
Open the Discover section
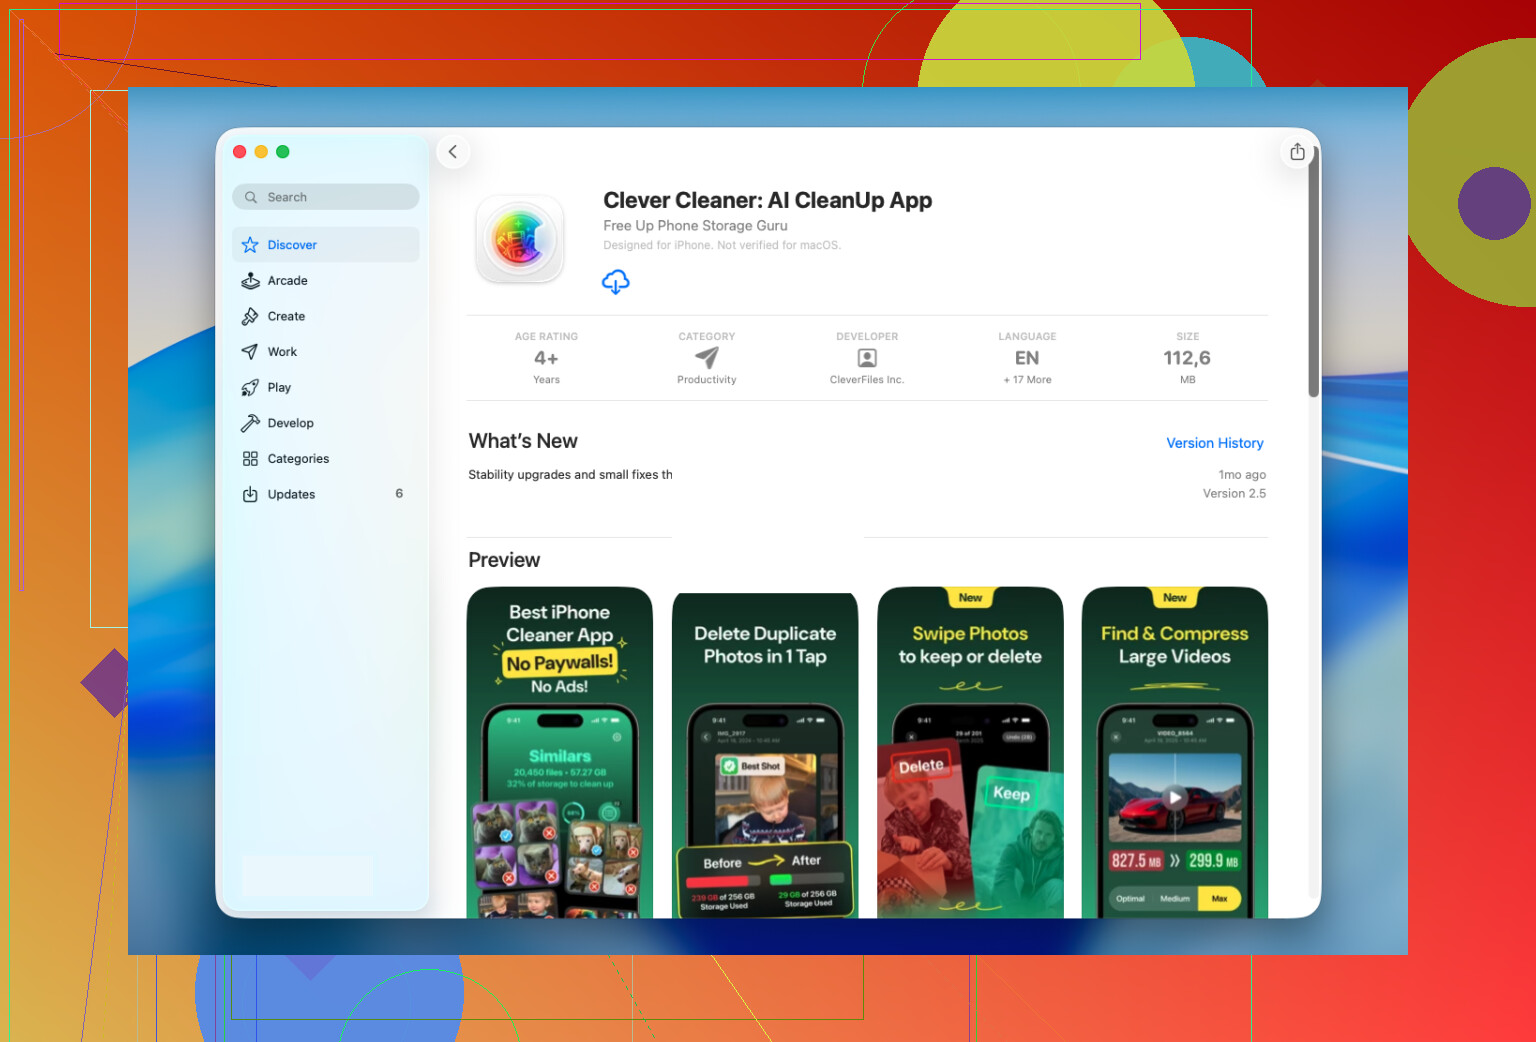point(326,245)
